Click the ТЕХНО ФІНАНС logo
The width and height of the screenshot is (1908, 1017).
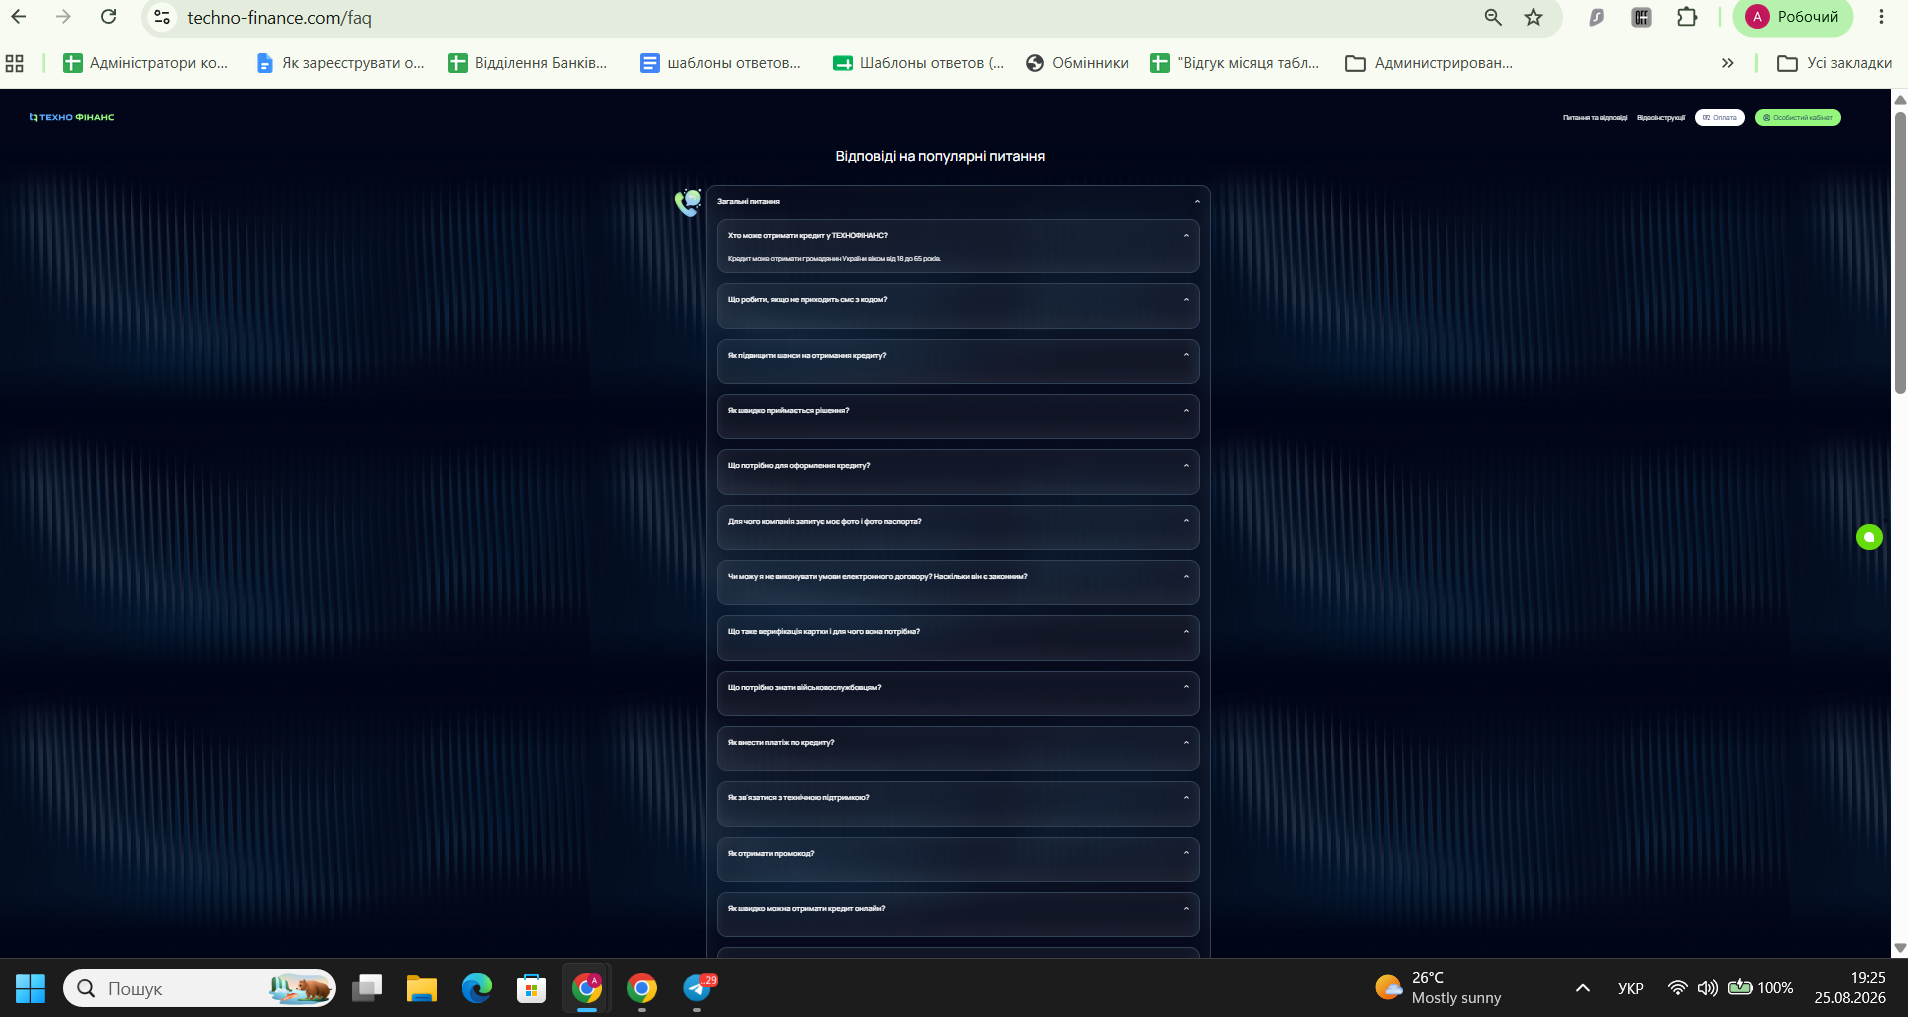coord(72,117)
